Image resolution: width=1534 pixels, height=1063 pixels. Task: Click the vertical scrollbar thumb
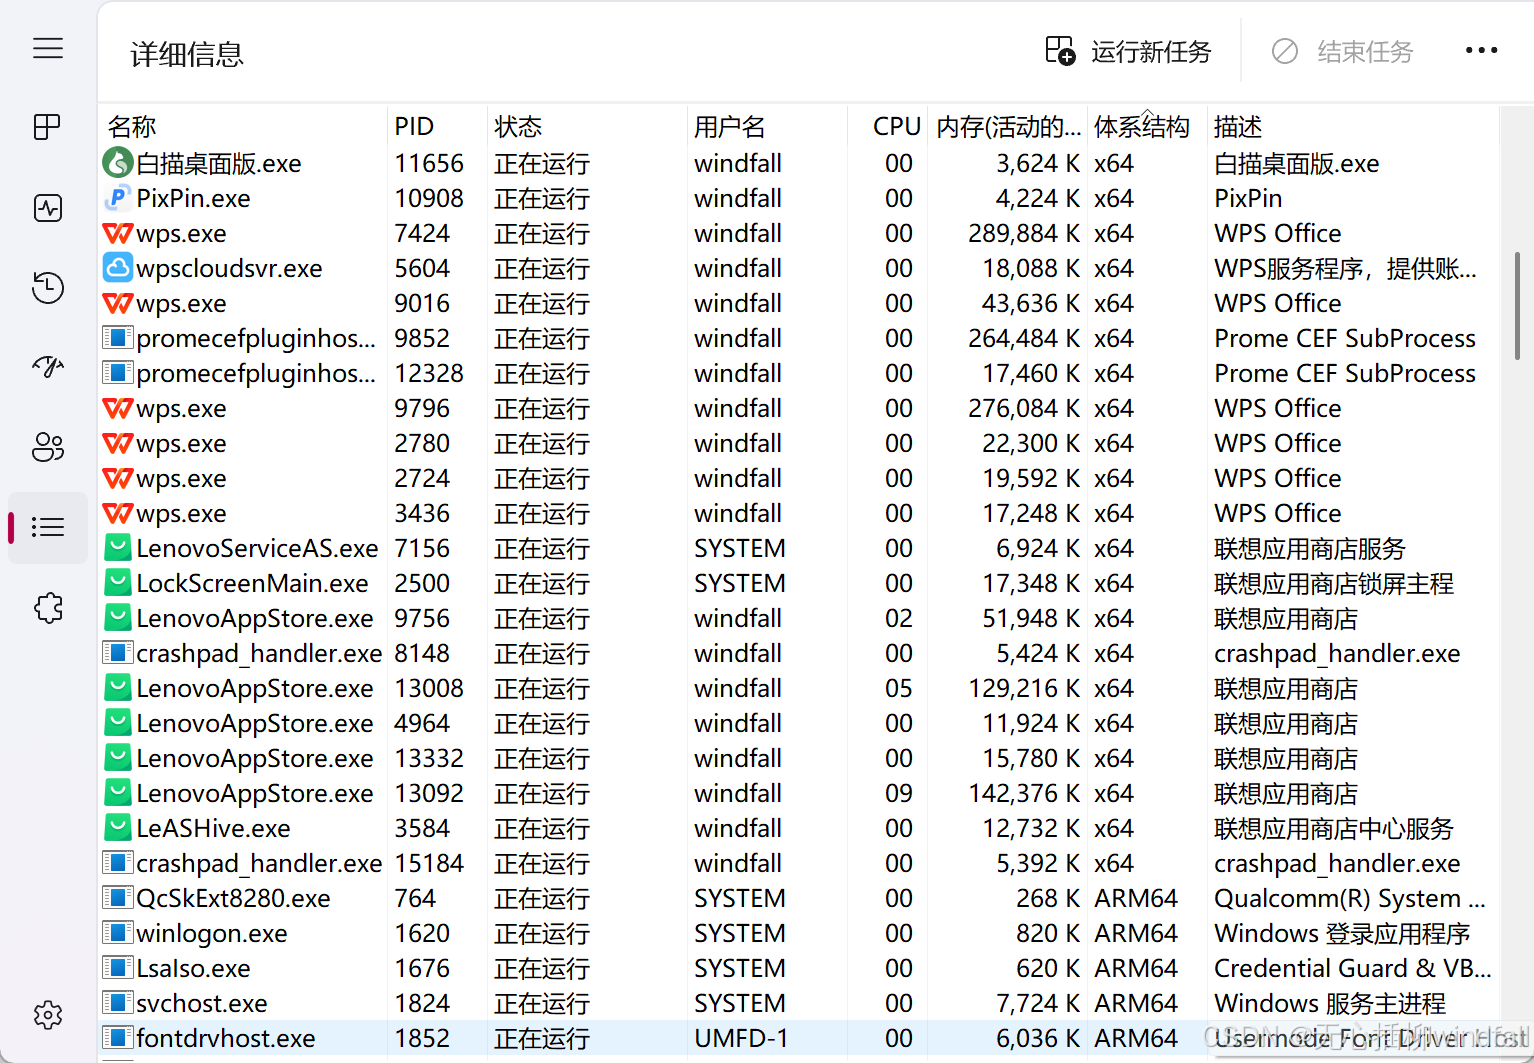click(1517, 306)
